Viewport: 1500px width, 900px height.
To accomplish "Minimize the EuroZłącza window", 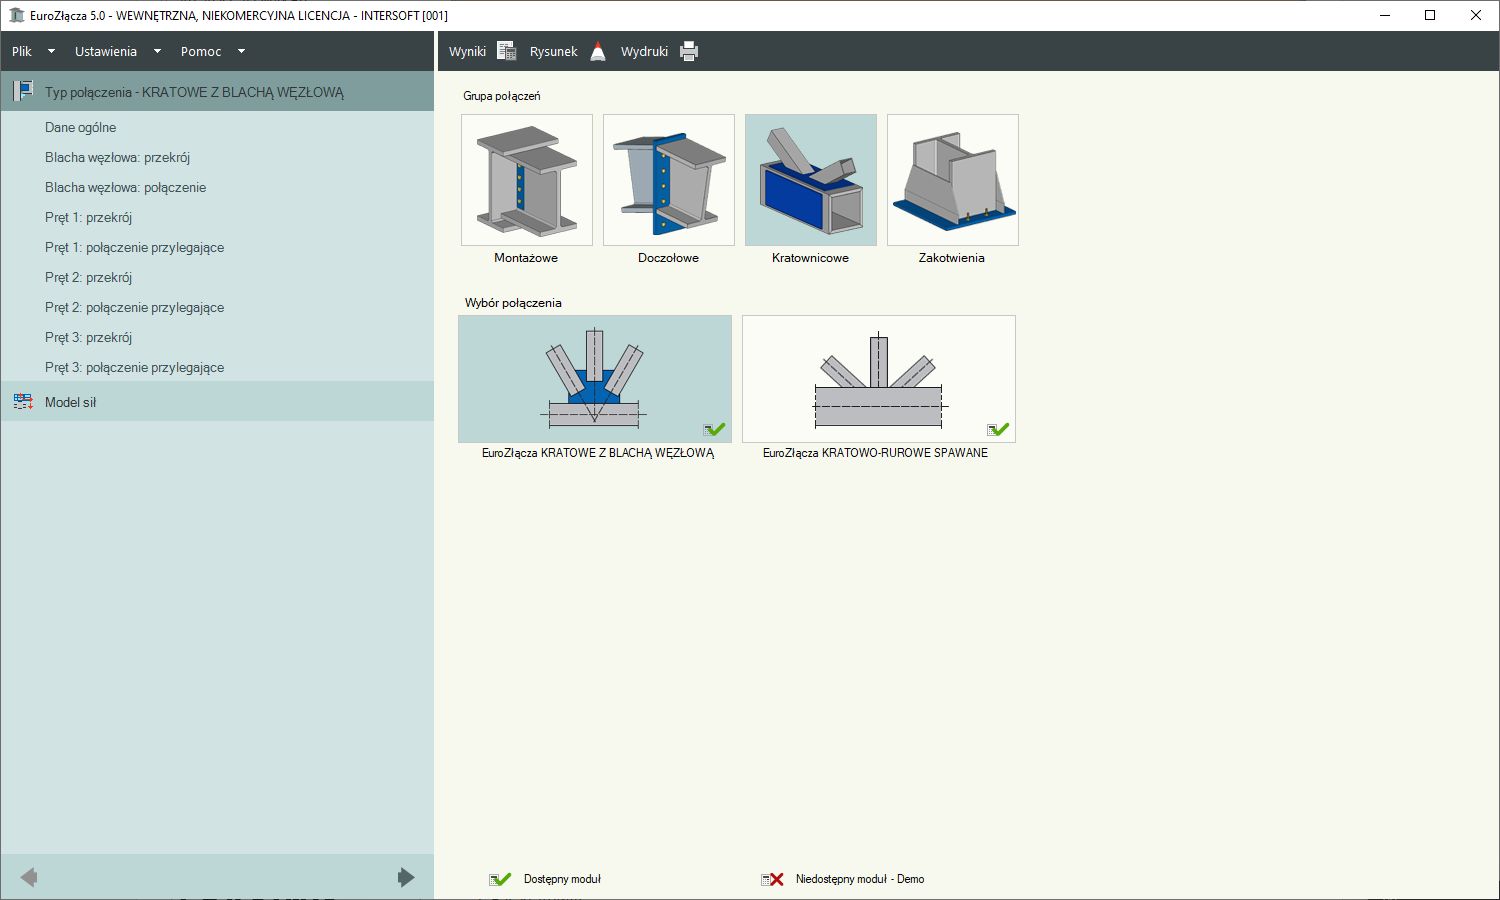I will pyautogui.click(x=1385, y=15).
